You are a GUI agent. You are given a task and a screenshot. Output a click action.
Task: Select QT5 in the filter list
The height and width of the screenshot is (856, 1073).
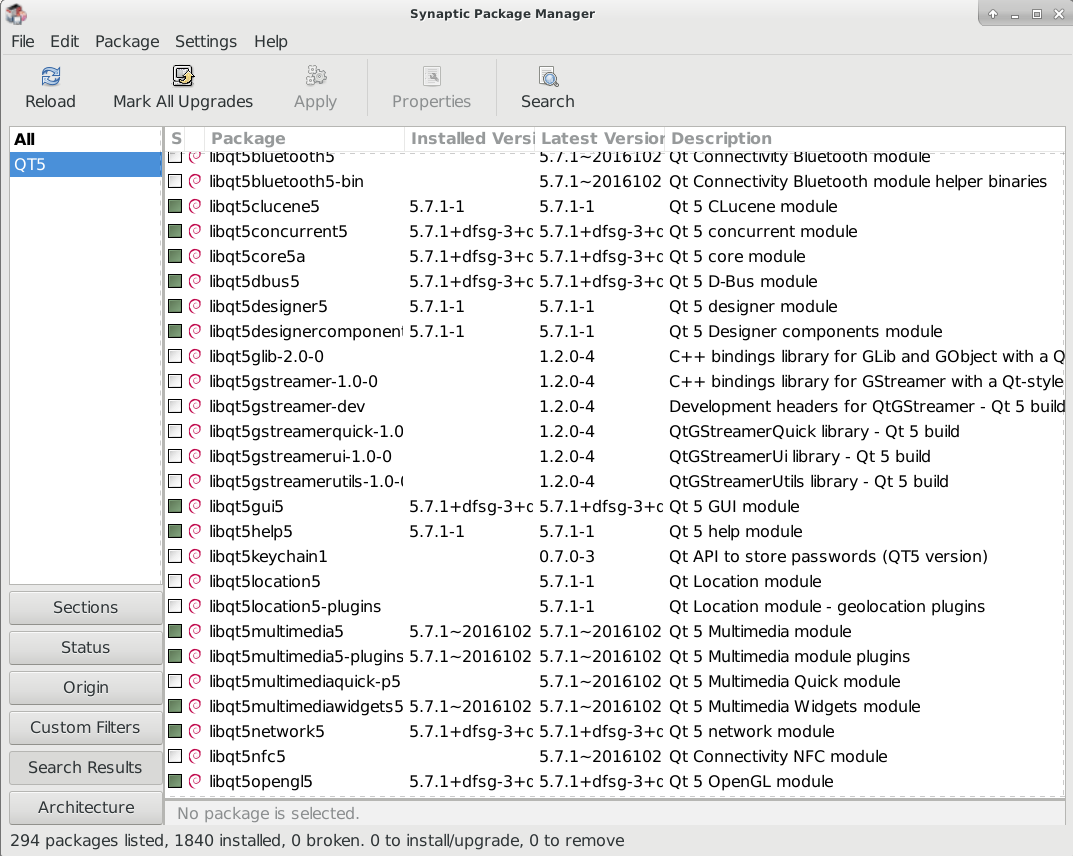click(x=86, y=164)
